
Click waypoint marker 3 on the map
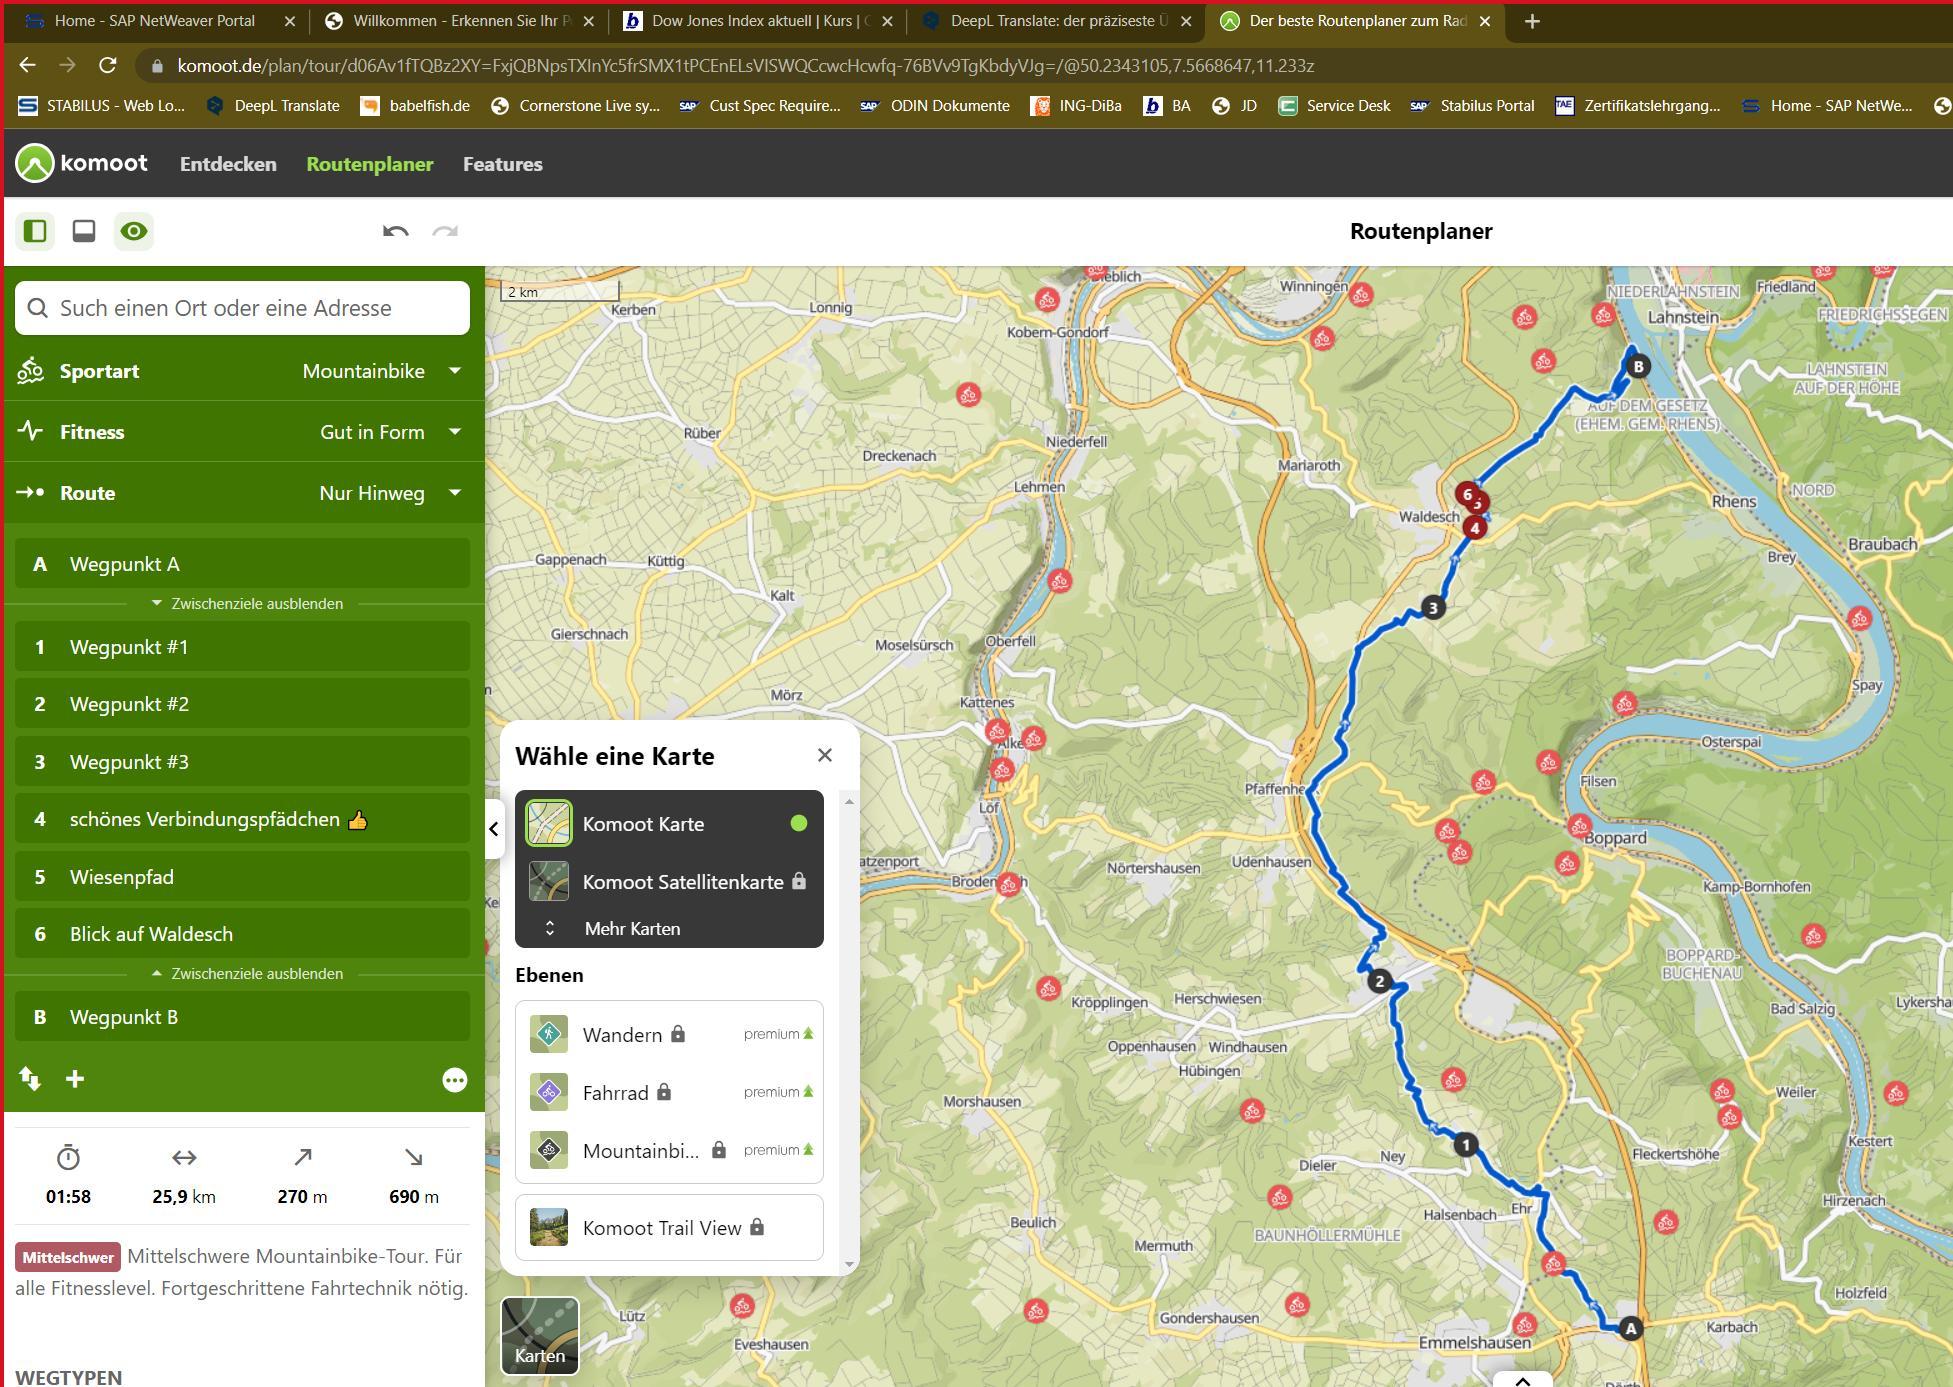(x=1433, y=607)
